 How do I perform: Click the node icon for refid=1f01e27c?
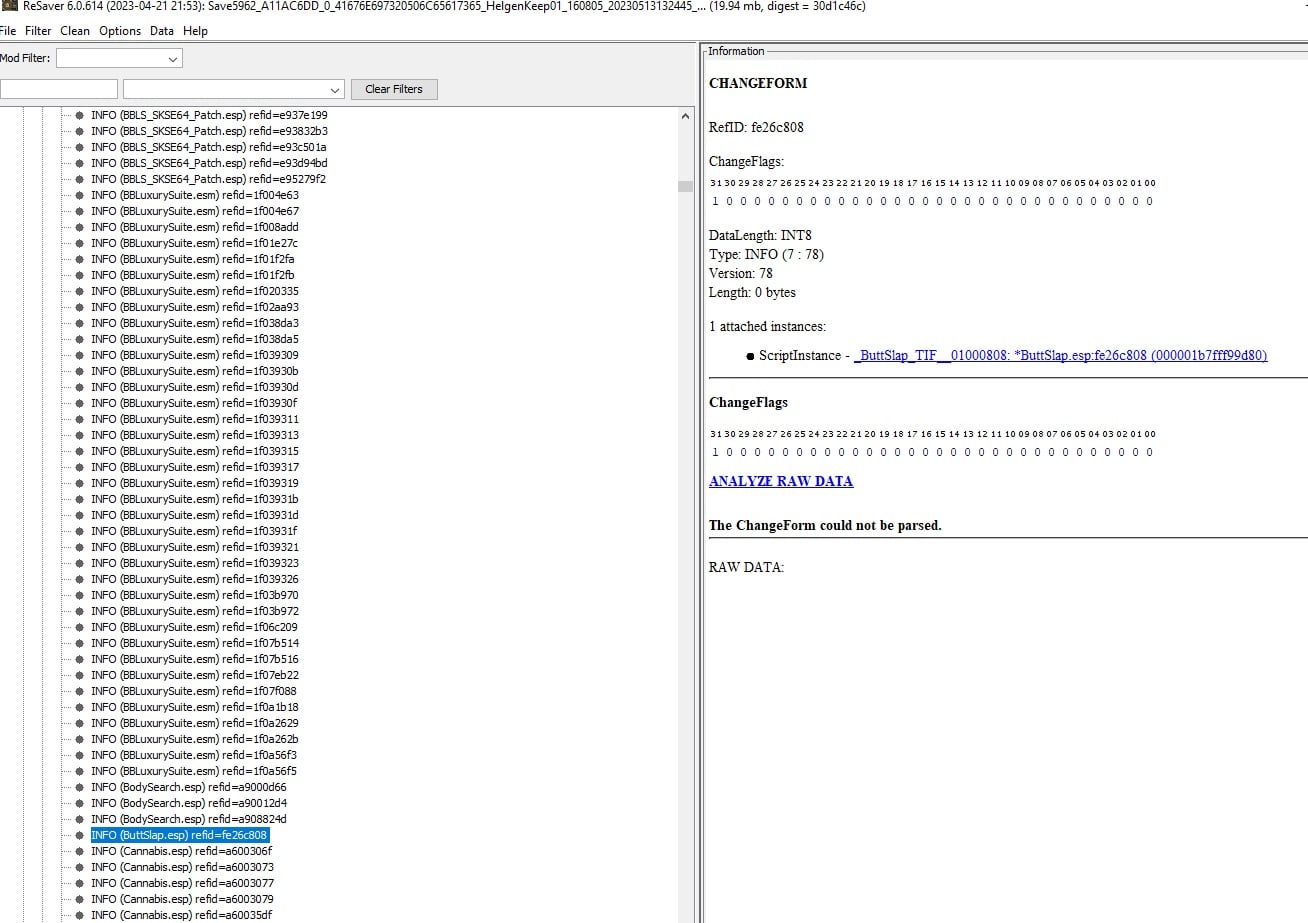pos(80,243)
